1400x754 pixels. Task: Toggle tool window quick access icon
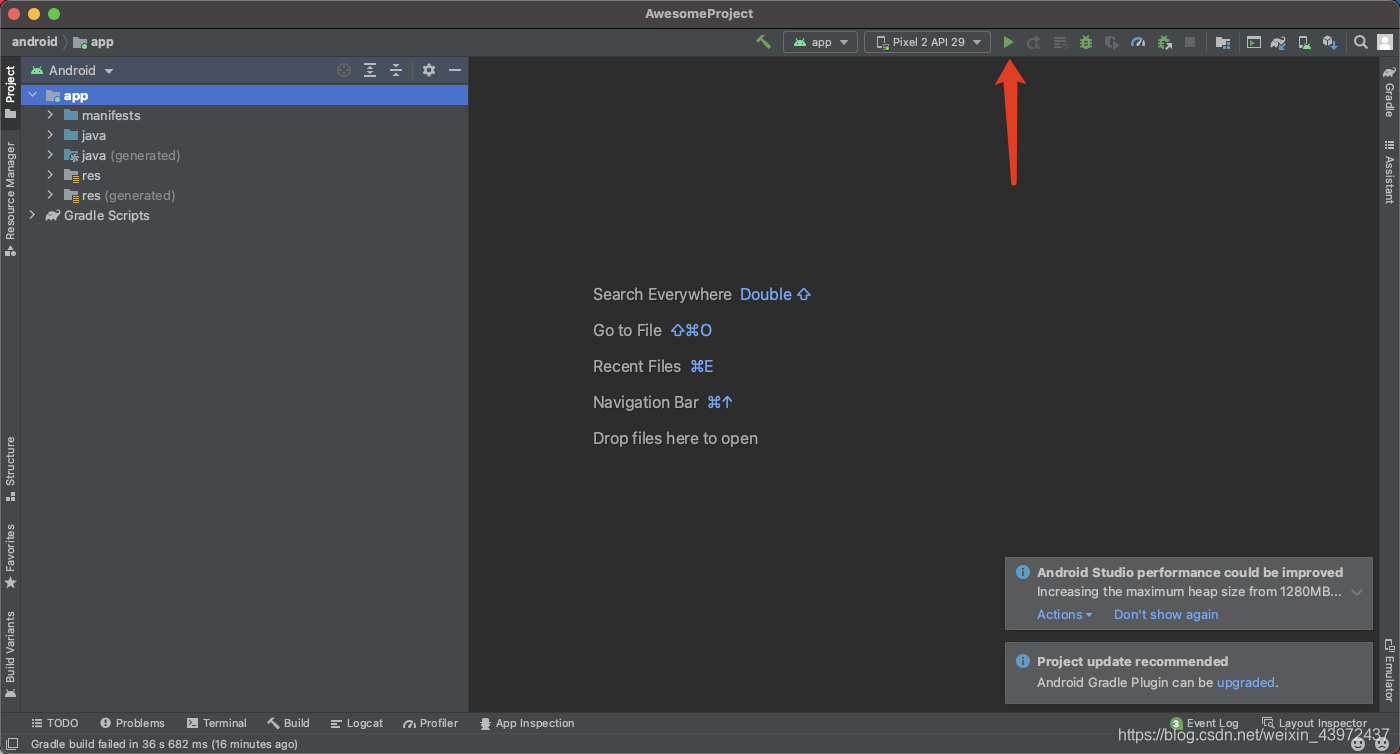pos(13,743)
